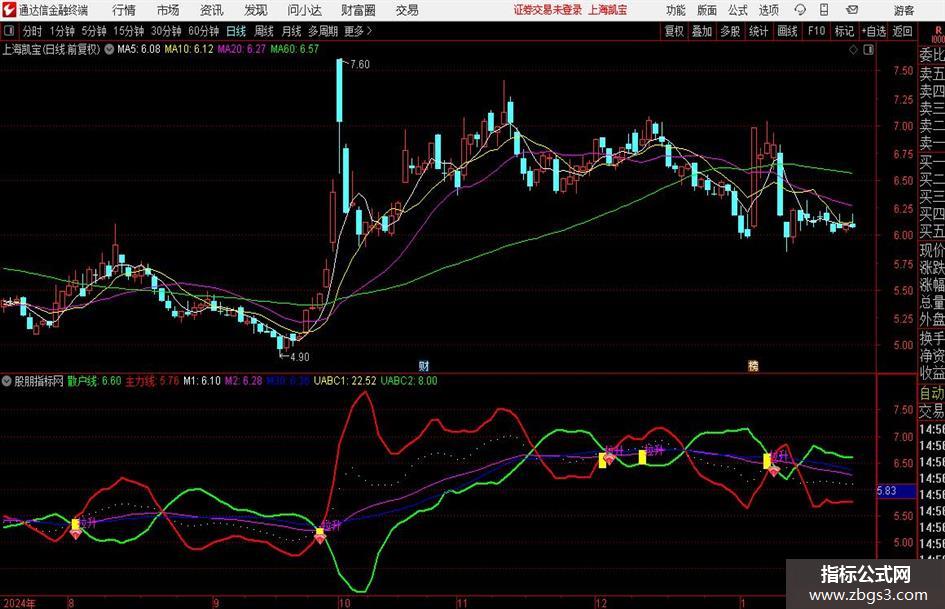Viewport: 945px width, 609px height.
Task: Click the MA20: 6.27 indicator value
Action: pos(241,49)
